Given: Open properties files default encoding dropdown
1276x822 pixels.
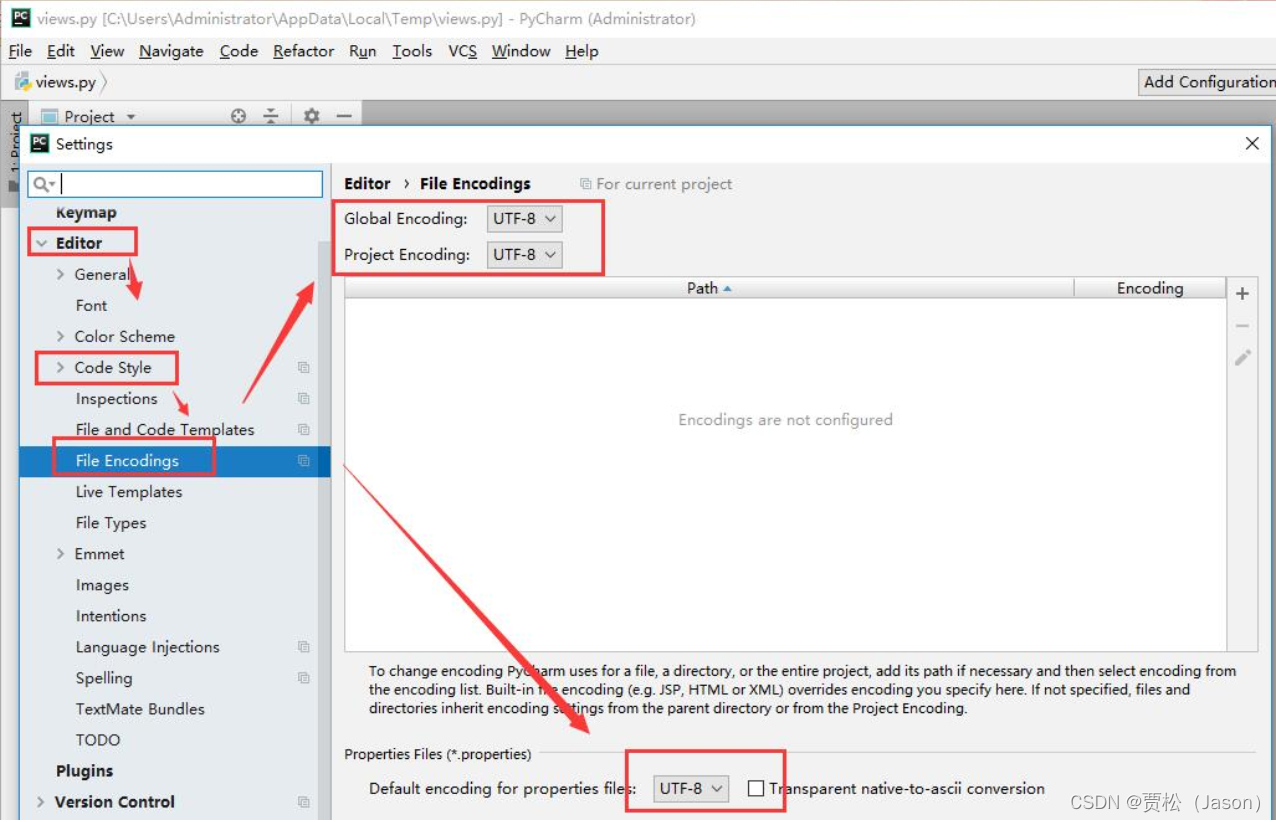Looking at the screenshot, I should [x=691, y=788].
